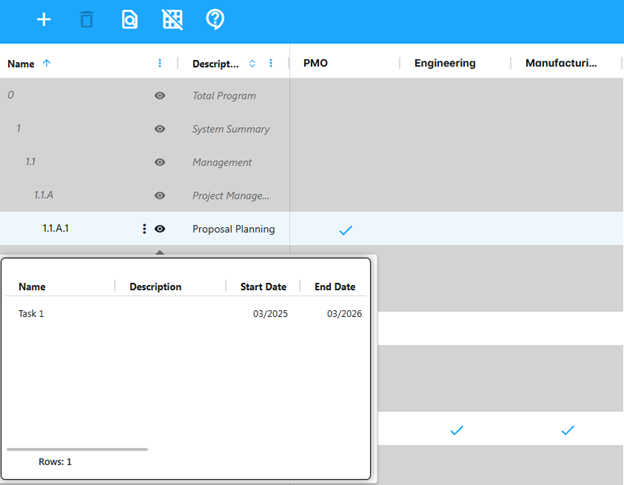Click the Name column header in main grid
This screenshot has width=624, height=485.
[x=21, y=64]
